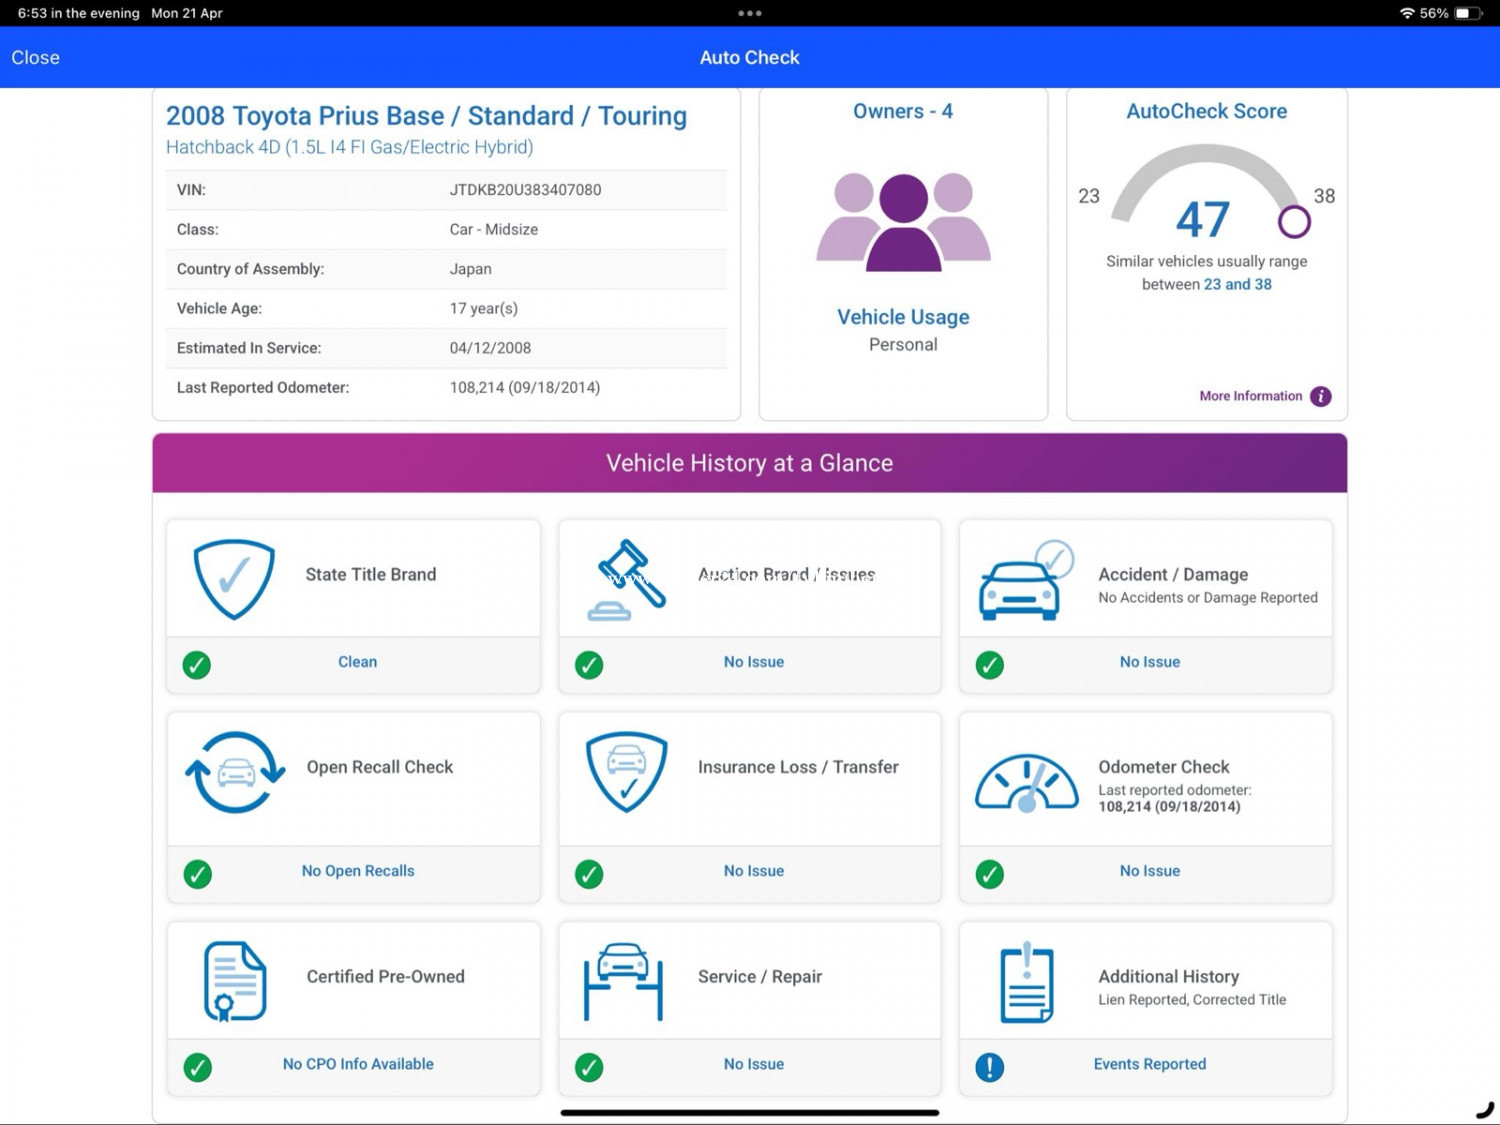Tap the AutoCheck Score heading
The width and height of the screenshot is (1500, 1125).
[1207, 111]
